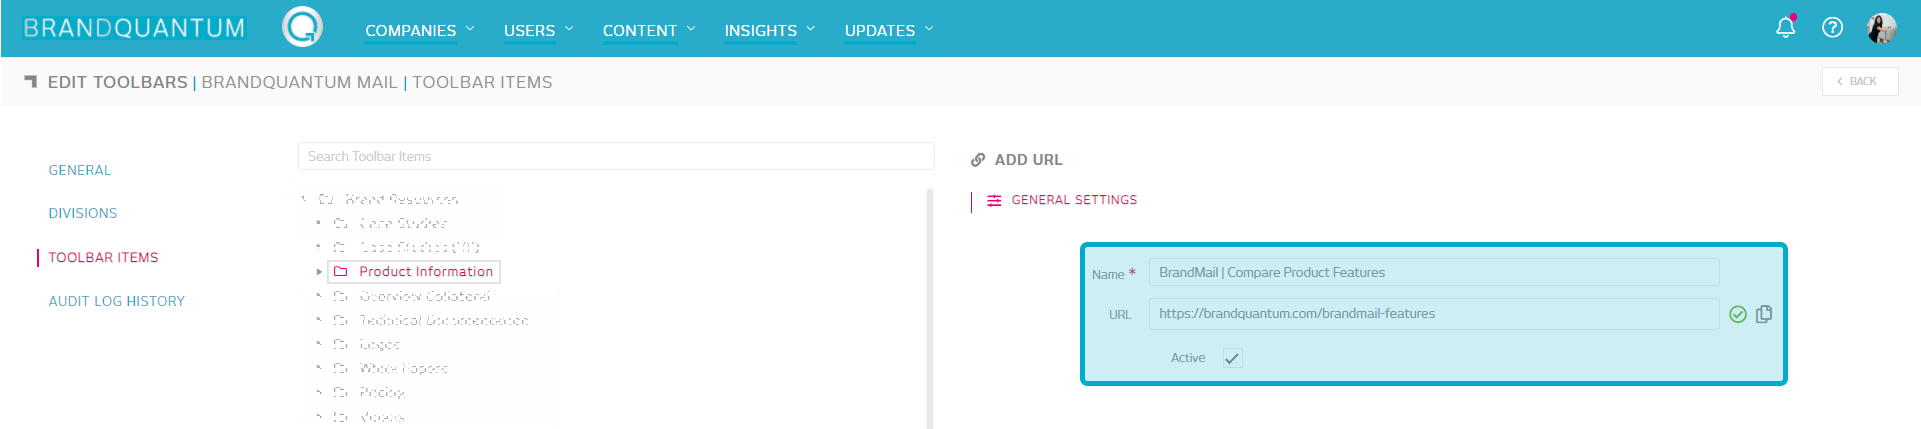This screenshot has height=429, width=1921.
Task: Select the Pricing tree item
Action: pyautogui.click(x=382, y=392)
